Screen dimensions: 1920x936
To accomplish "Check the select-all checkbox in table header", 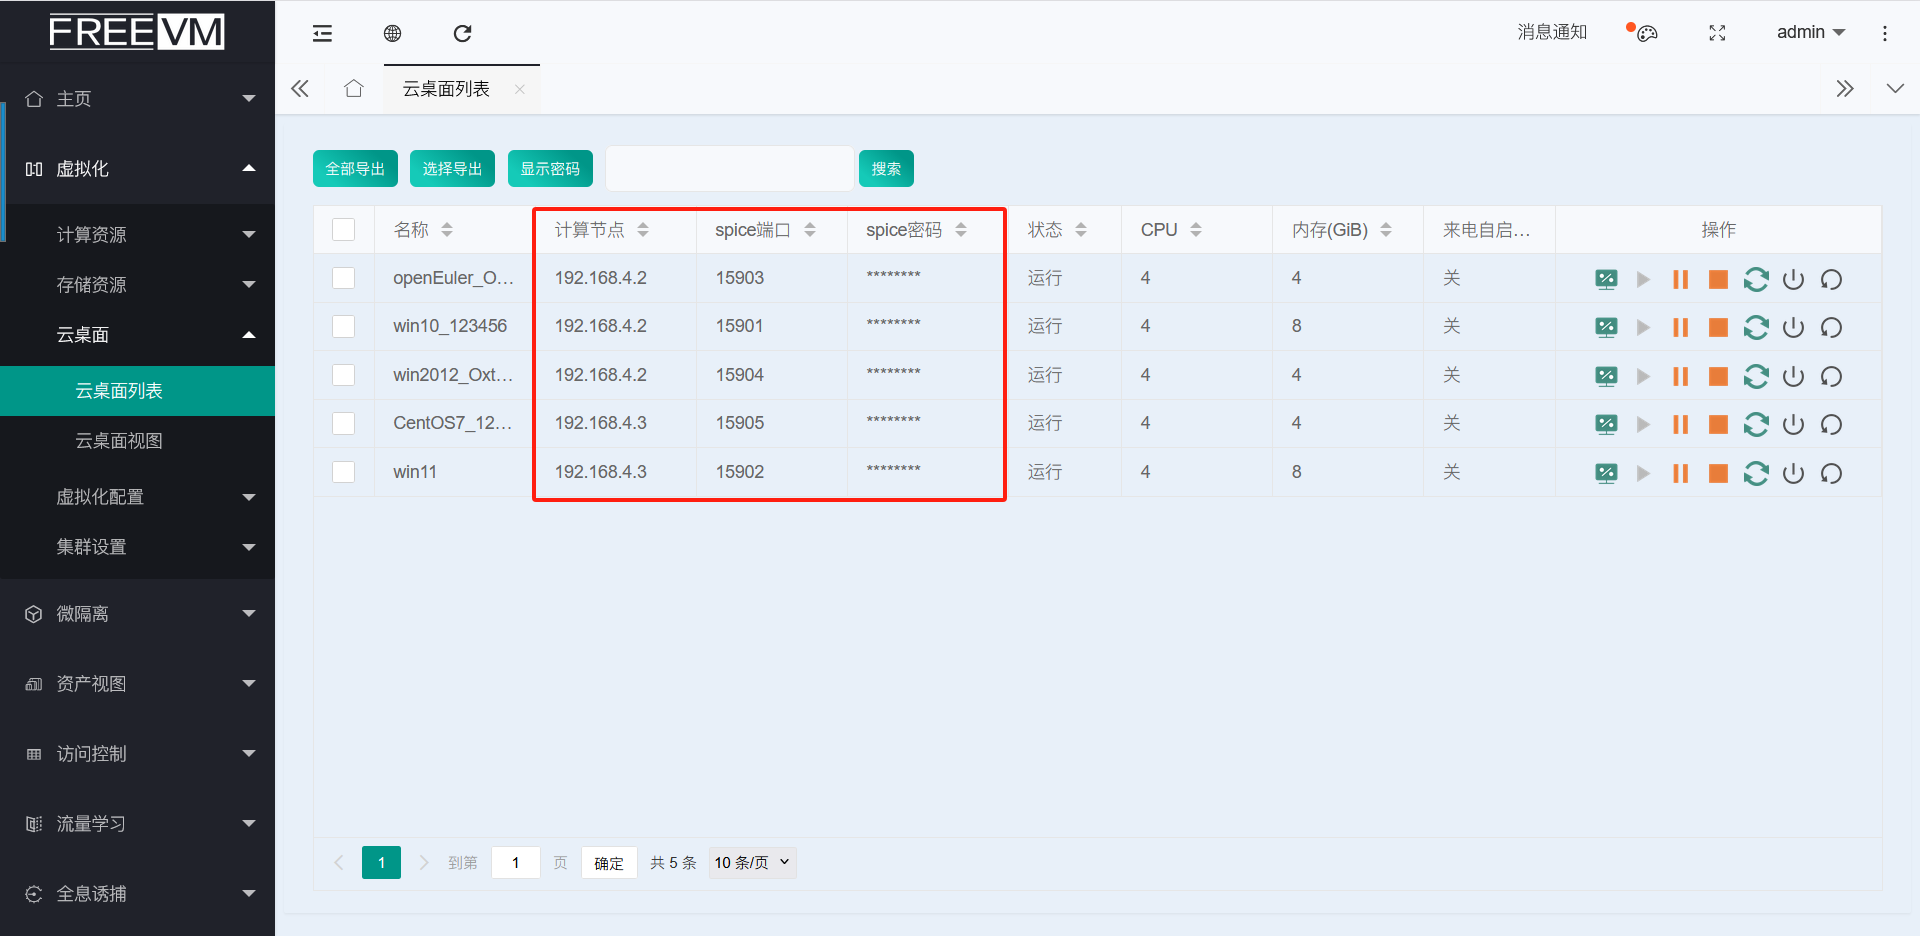I will tap(343, 230).
